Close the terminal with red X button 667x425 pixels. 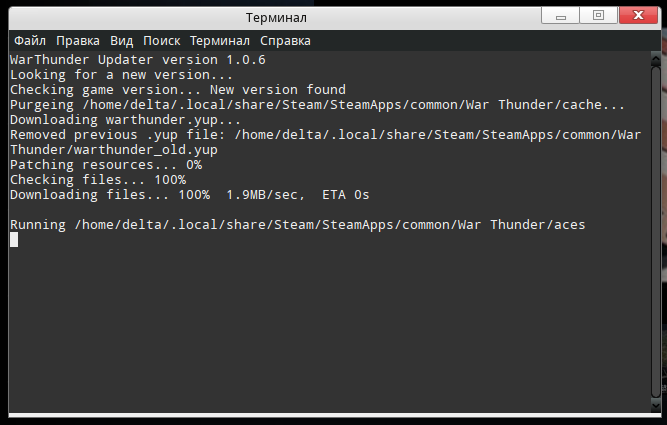[638, 15]
